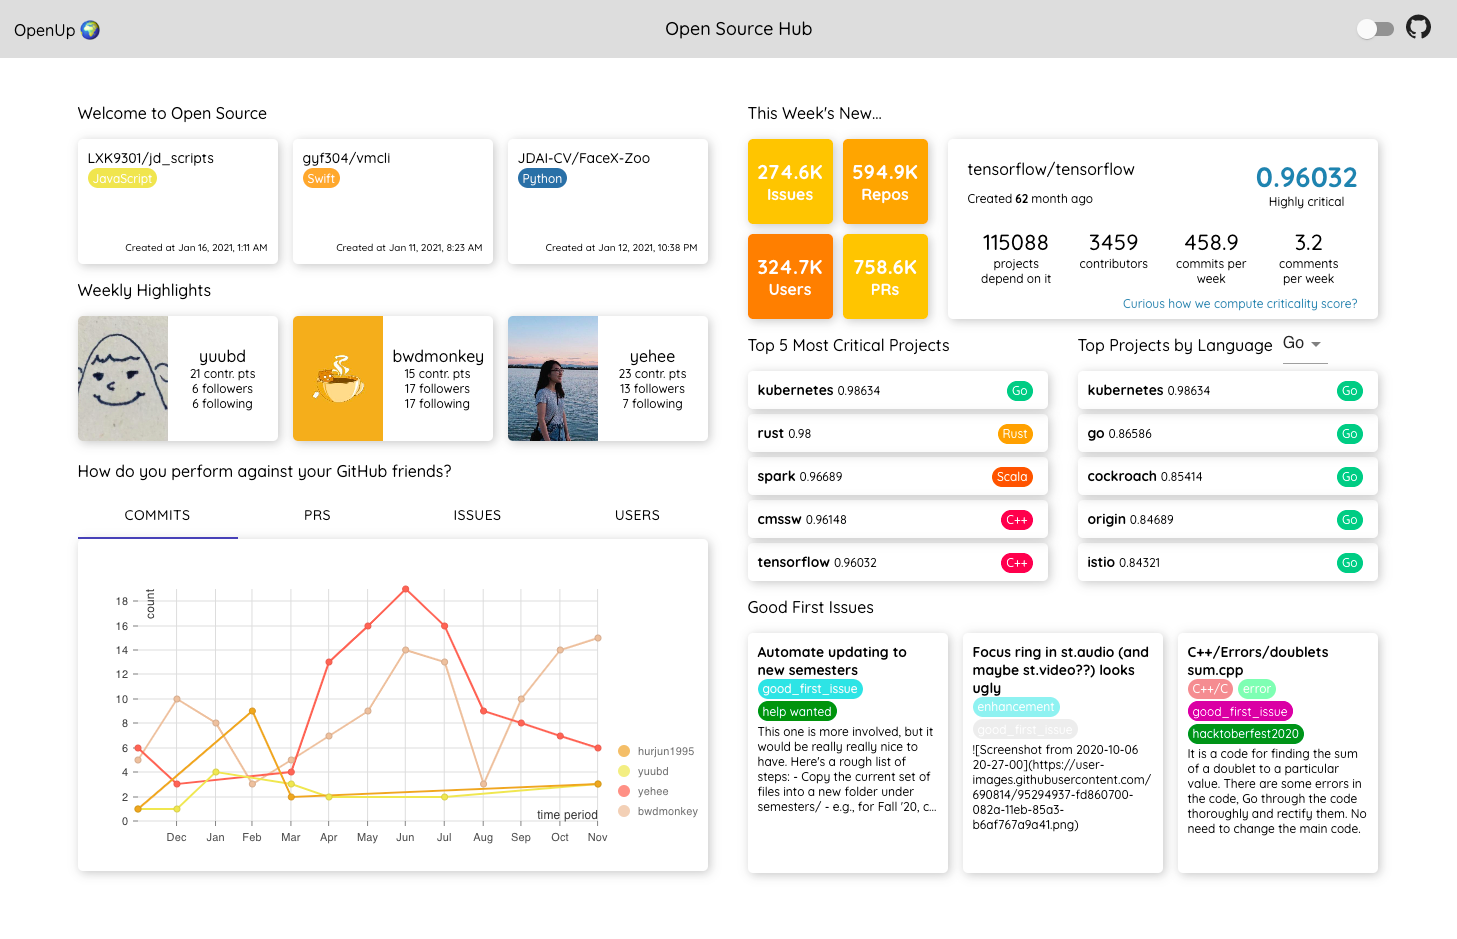Open the origin 0.84689 project row
The width and height of the screenshot is (1457, 939).
(x=1228, y=520)
